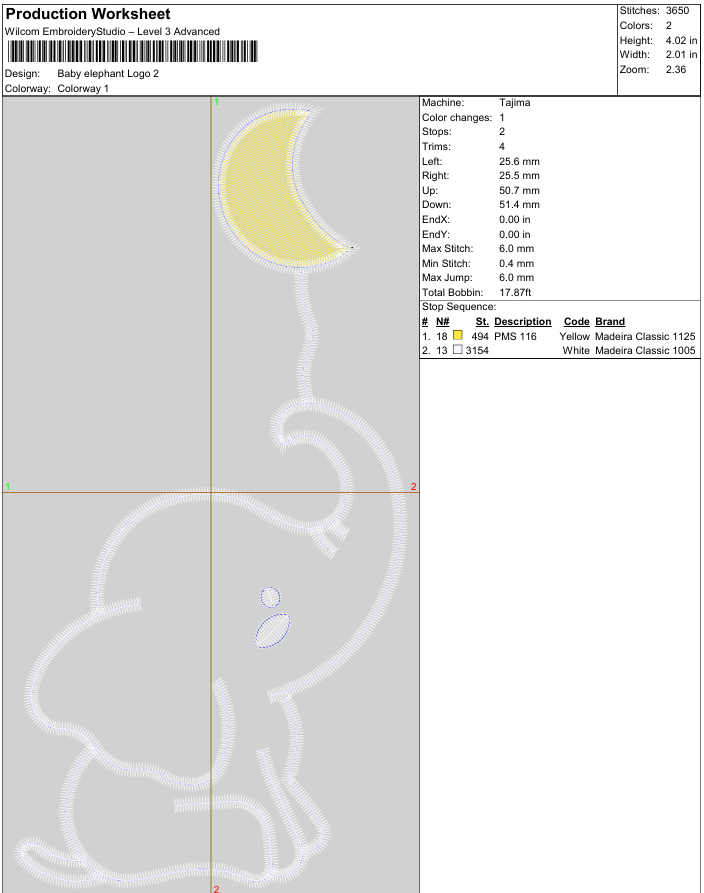Image resolution: width=704 pixels, height=893 pixels.
Task: Click the red marker 2 at right of horizontal axis
Action: [x=413, y=487]
